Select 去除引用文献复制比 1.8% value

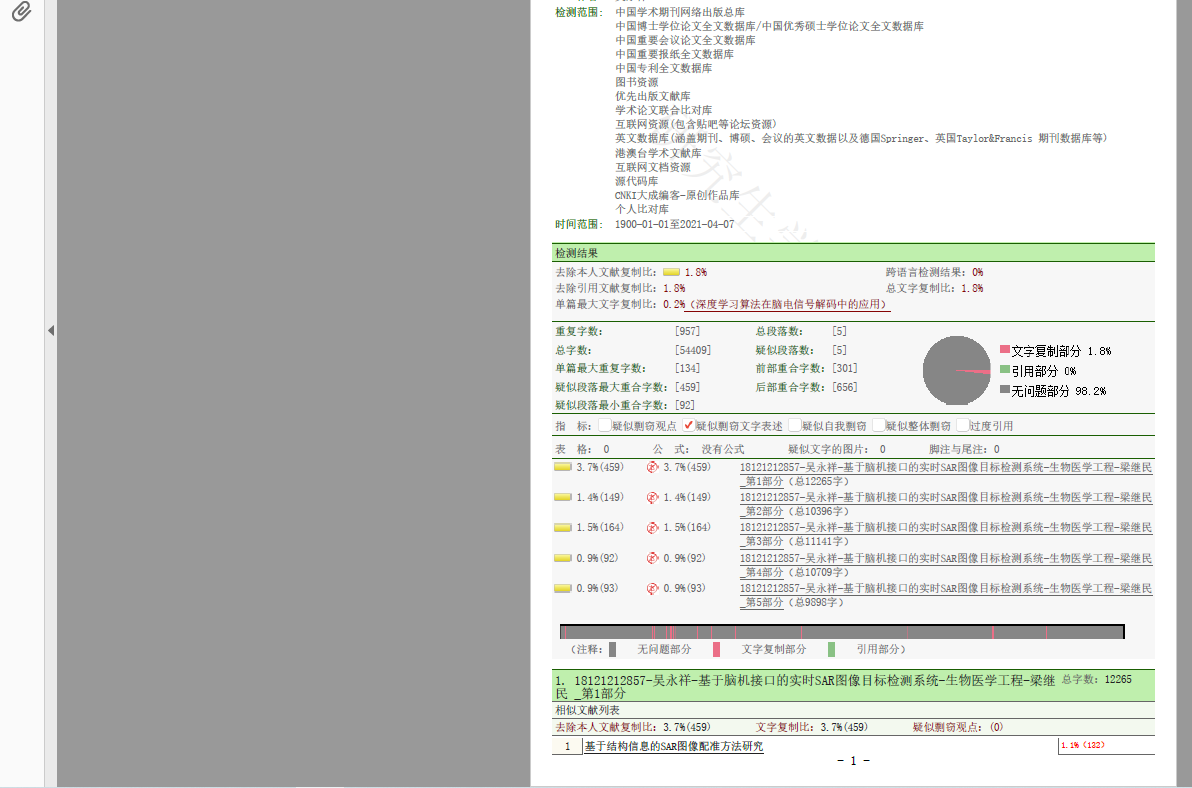pos(674,289)
